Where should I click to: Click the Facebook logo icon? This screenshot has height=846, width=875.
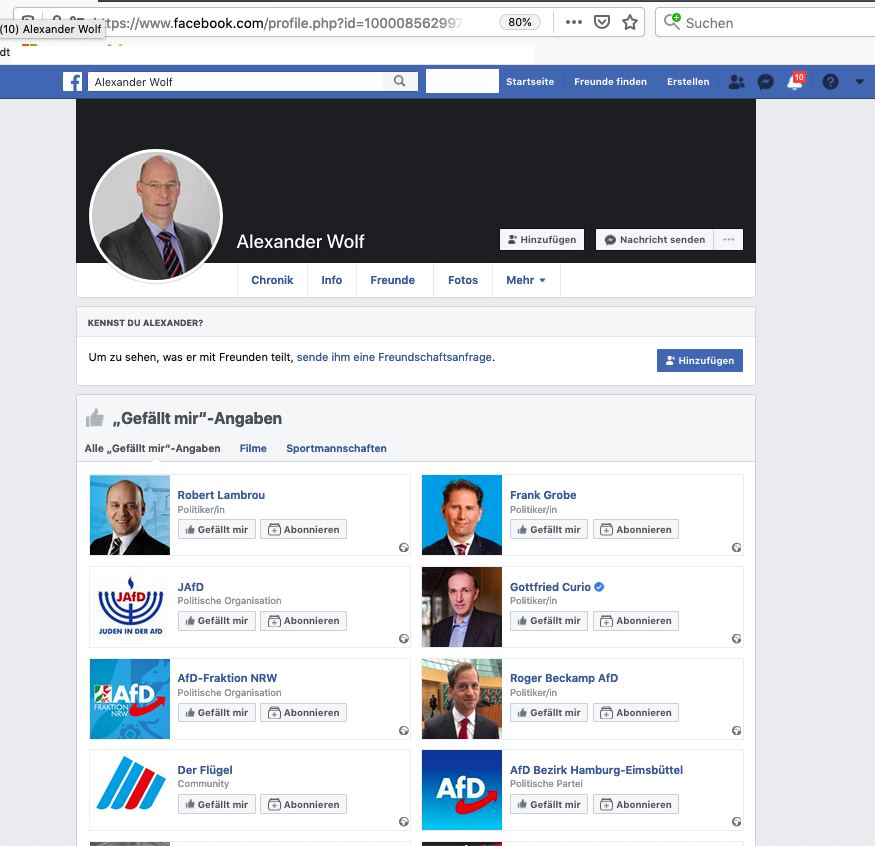pyautogui.click(x=73, y=81)
